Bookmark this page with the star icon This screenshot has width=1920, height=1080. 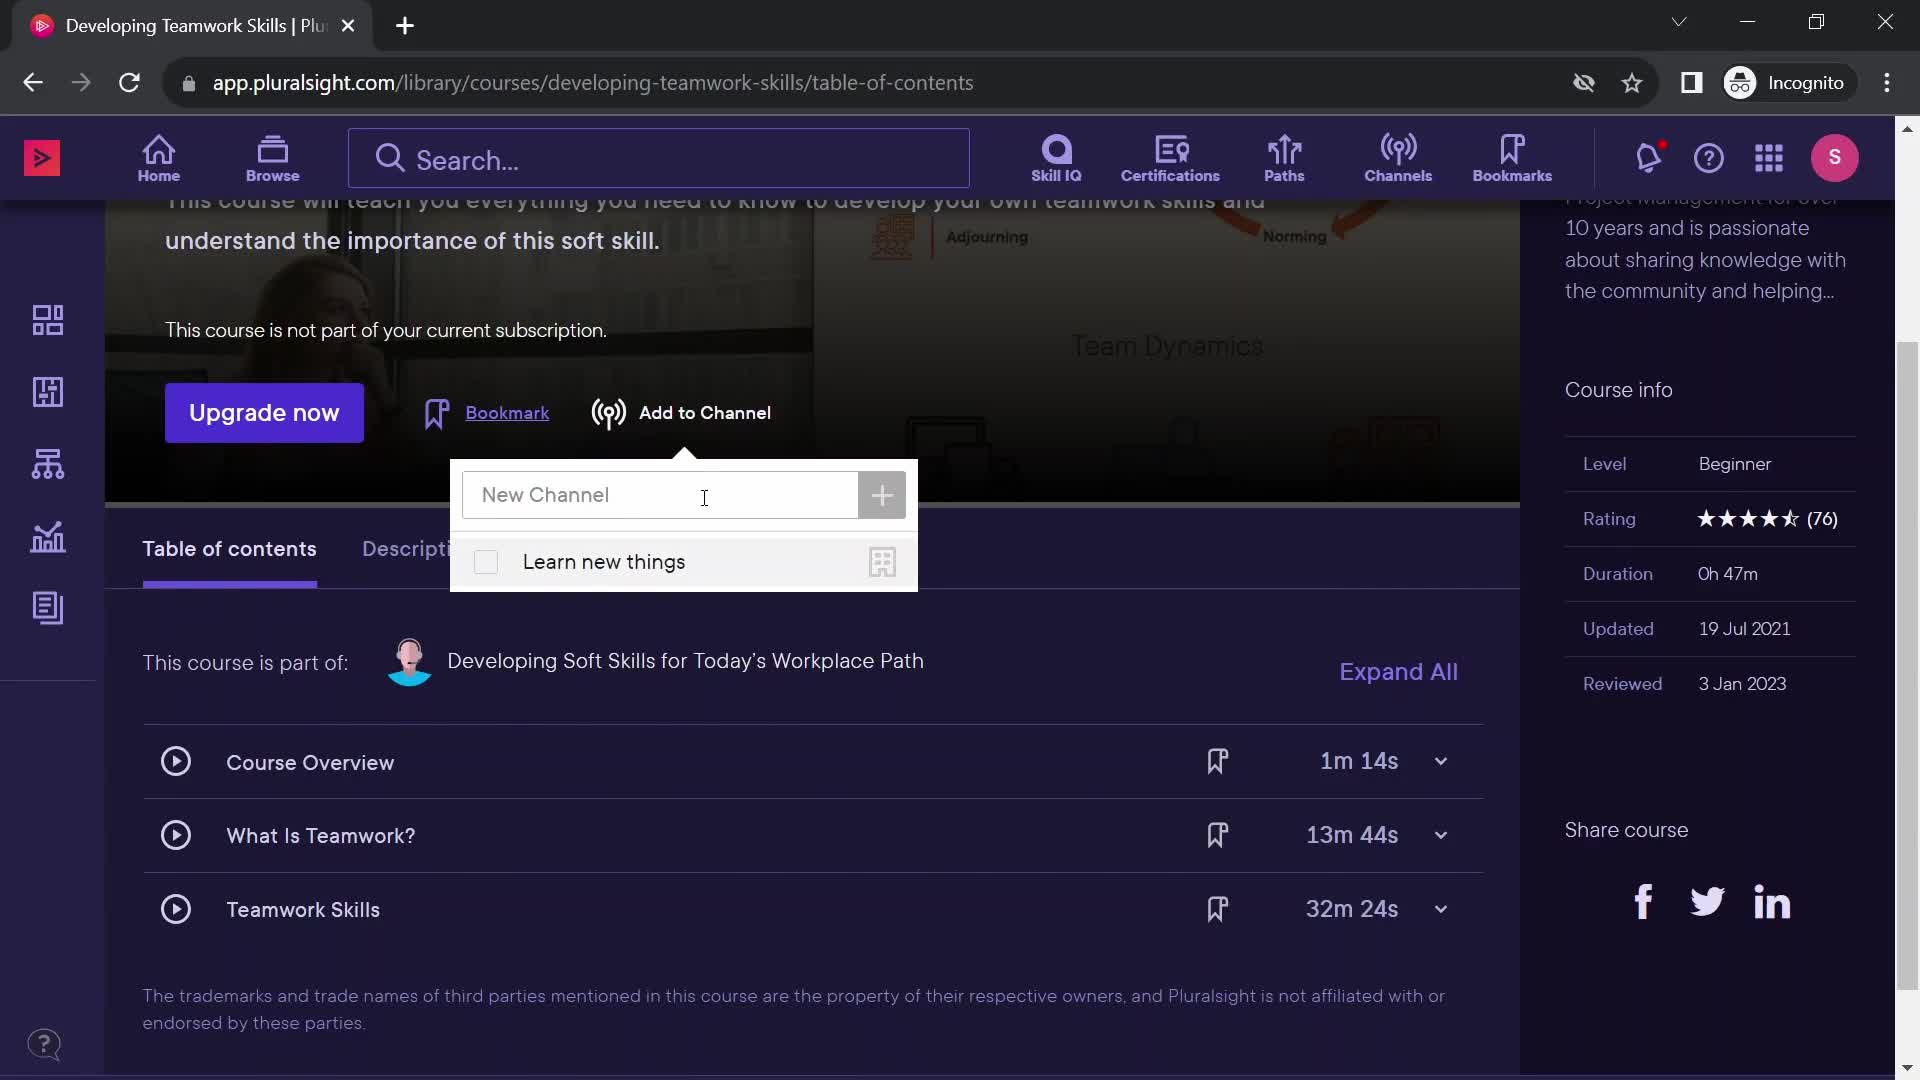1632,83
